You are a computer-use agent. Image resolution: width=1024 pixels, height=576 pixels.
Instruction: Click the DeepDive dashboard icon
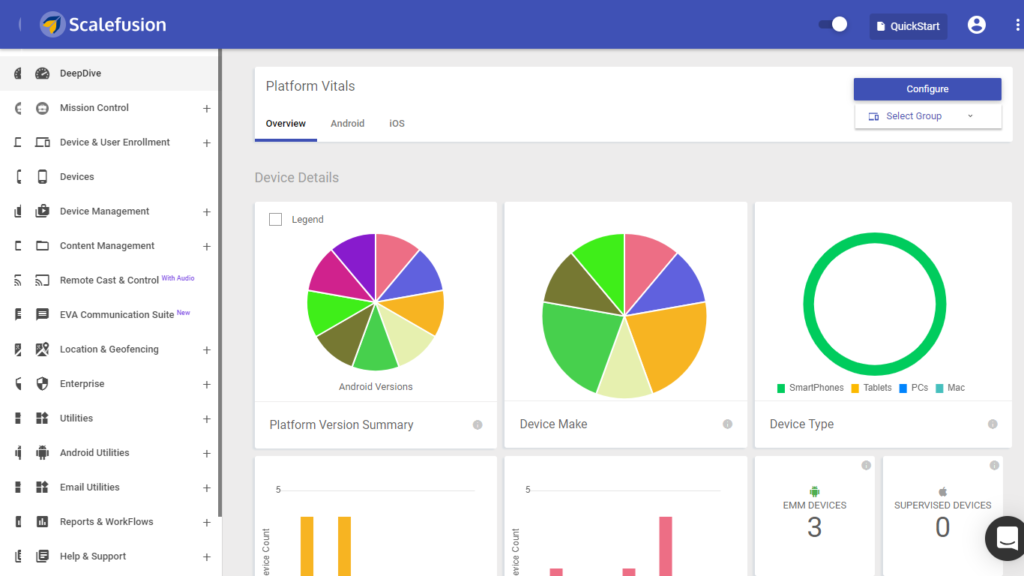(x=42, y=73)
